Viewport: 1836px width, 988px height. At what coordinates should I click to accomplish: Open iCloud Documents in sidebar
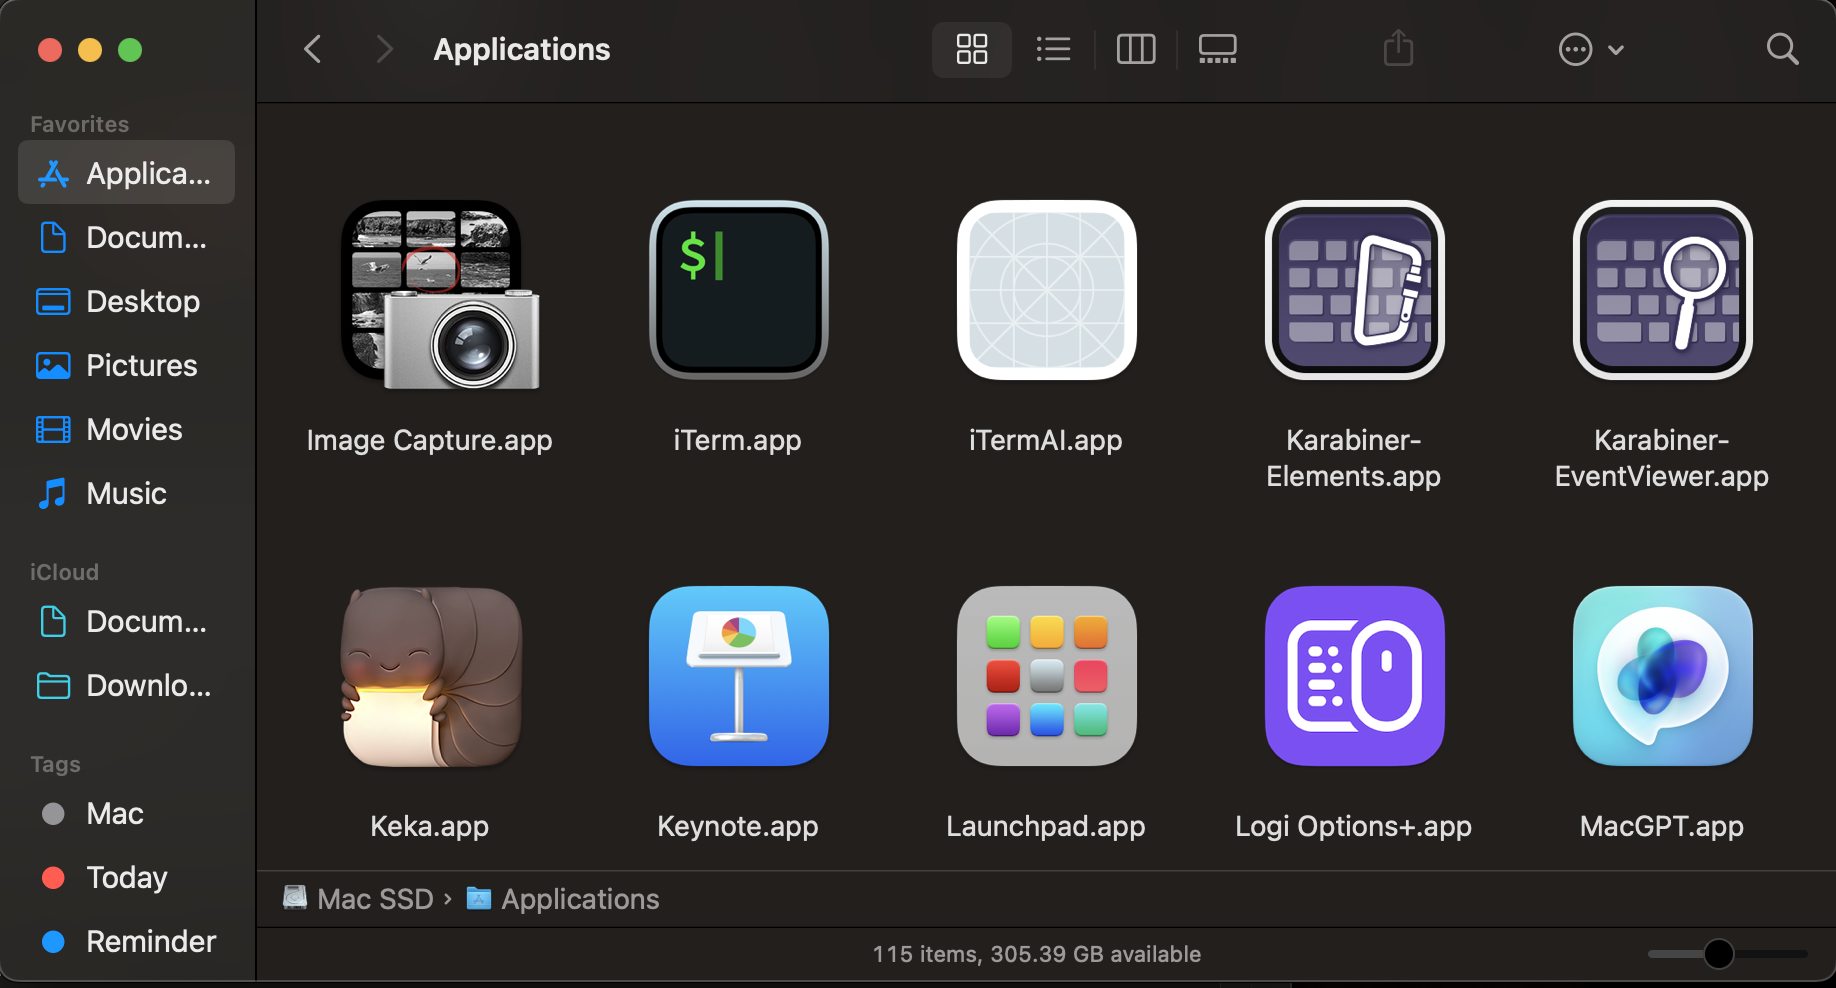(126, 621)
